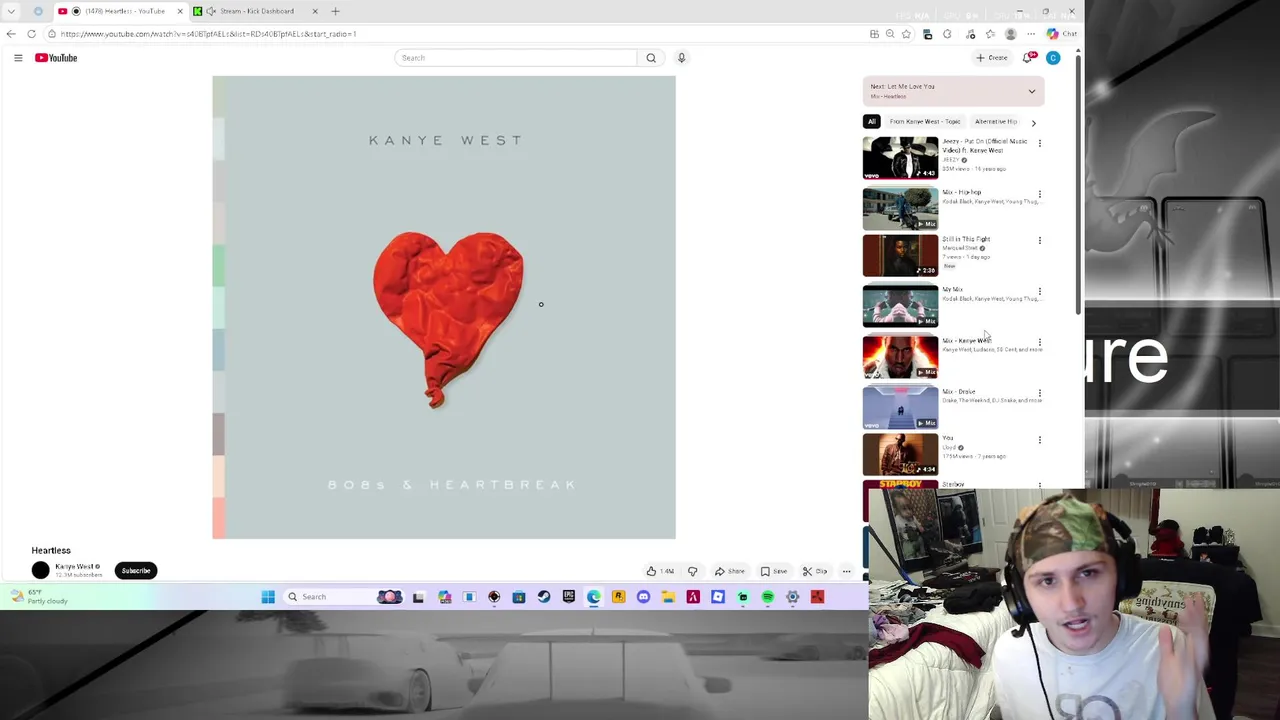Like the Heartless video
Viewport: 1280px width, 720px height.
660,571
